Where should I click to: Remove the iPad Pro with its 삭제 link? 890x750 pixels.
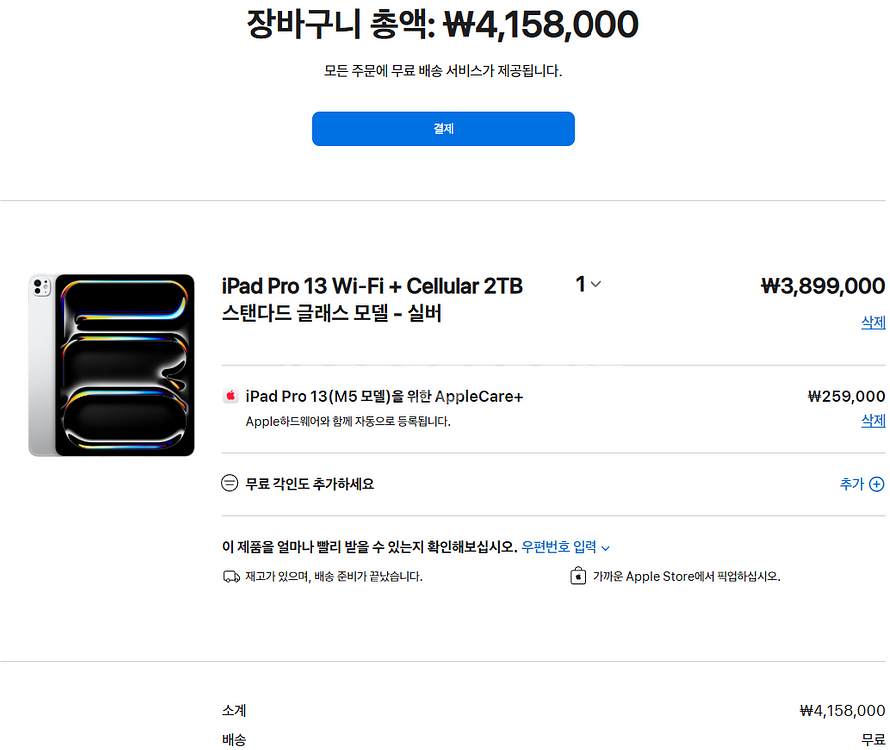[x=873, y=322]
